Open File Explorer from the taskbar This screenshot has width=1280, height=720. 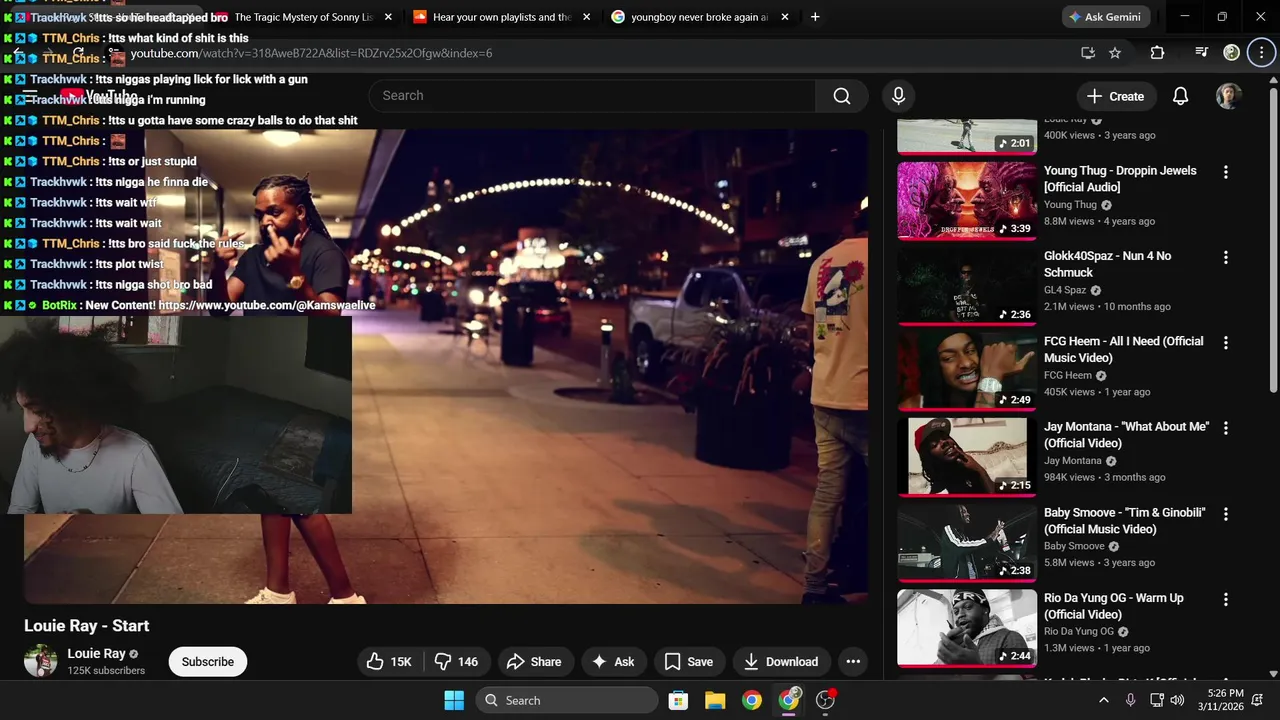(715, 701)
